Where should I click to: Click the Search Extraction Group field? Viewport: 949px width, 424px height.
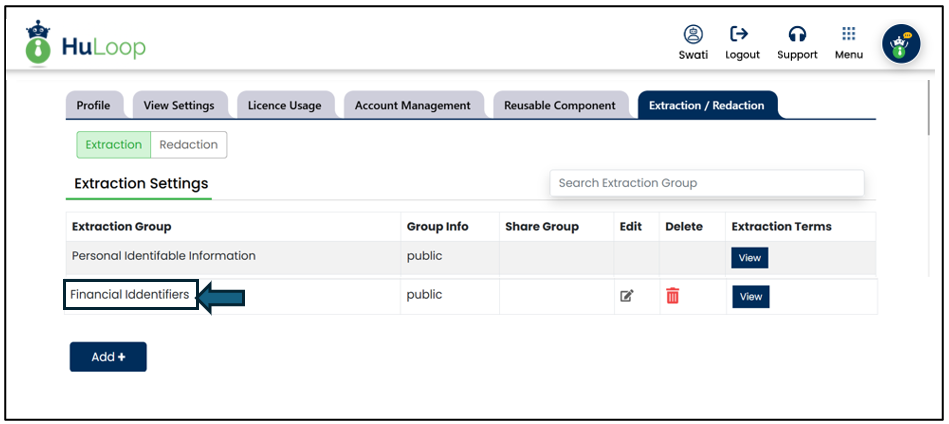point(706,183)
